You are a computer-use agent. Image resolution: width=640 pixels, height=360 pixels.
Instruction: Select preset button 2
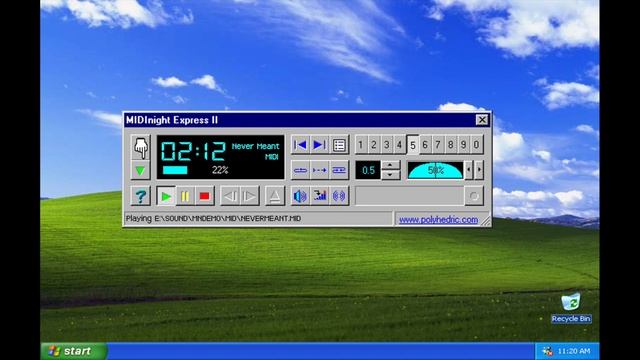coord(373,145)
